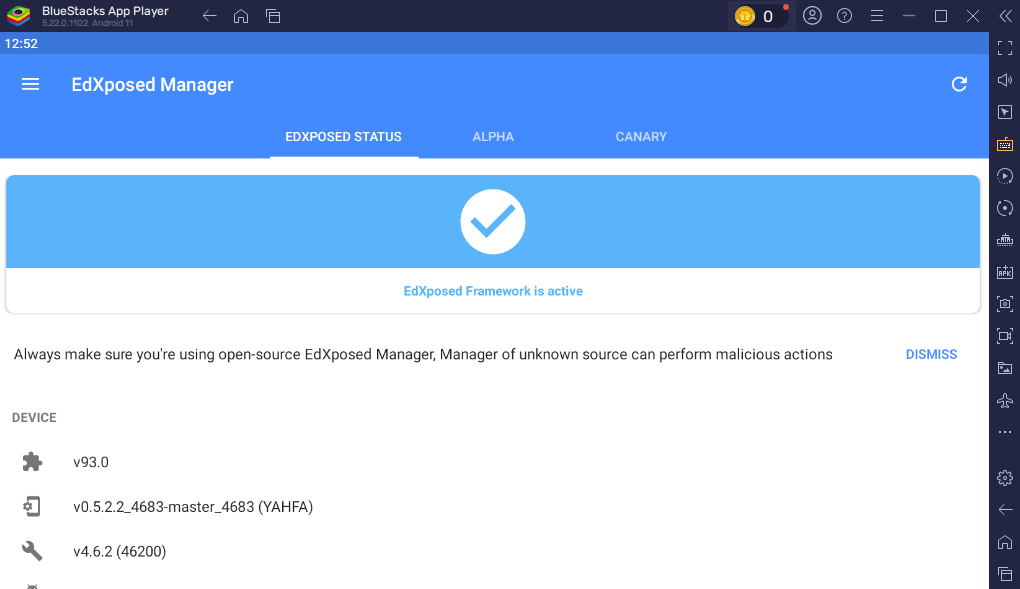Viewport: 1020px width, 589px height.
Task: Click the puzzle piece icon beside v93.0
Action: coord(32,462)
